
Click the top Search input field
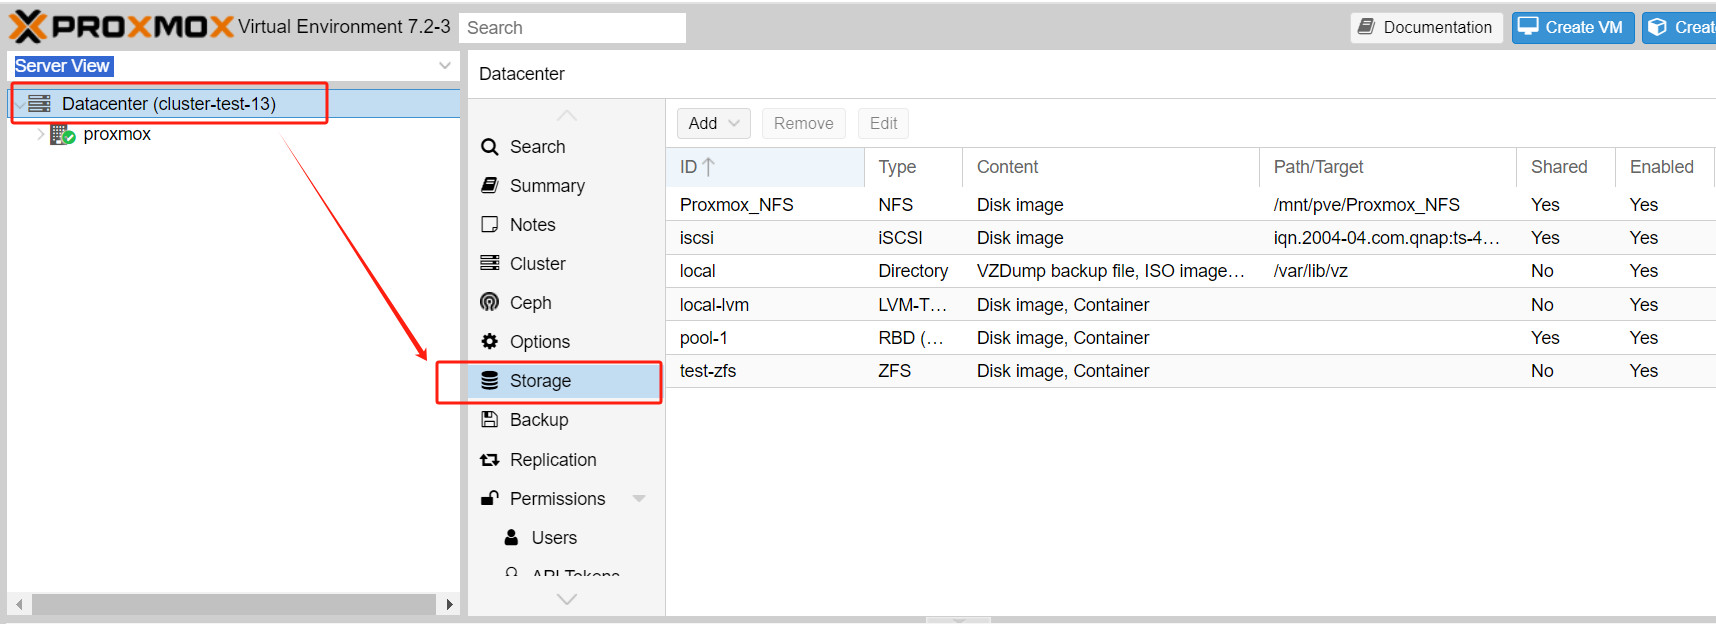tap(572, 28)
